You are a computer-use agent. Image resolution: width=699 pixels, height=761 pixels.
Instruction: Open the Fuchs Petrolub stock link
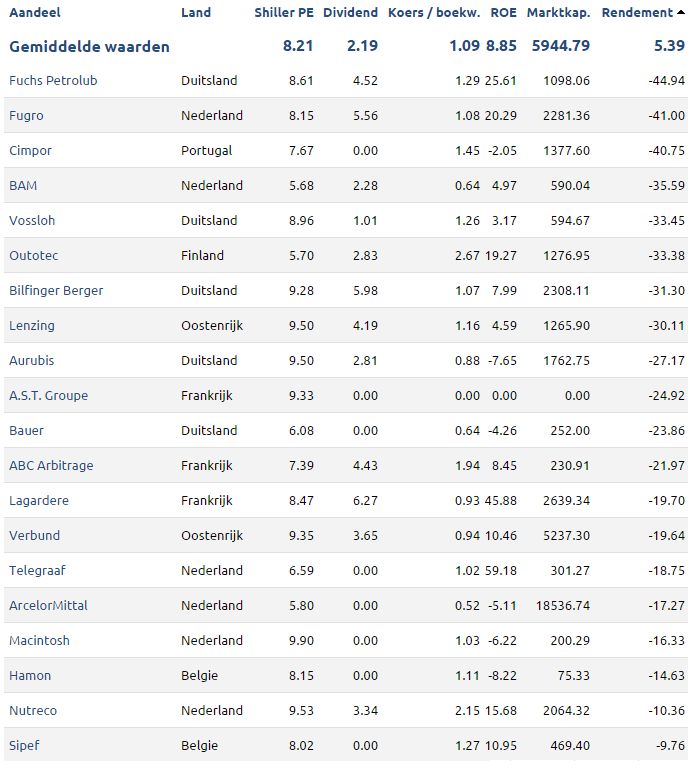pyautogui.click(x=53, y=81)
